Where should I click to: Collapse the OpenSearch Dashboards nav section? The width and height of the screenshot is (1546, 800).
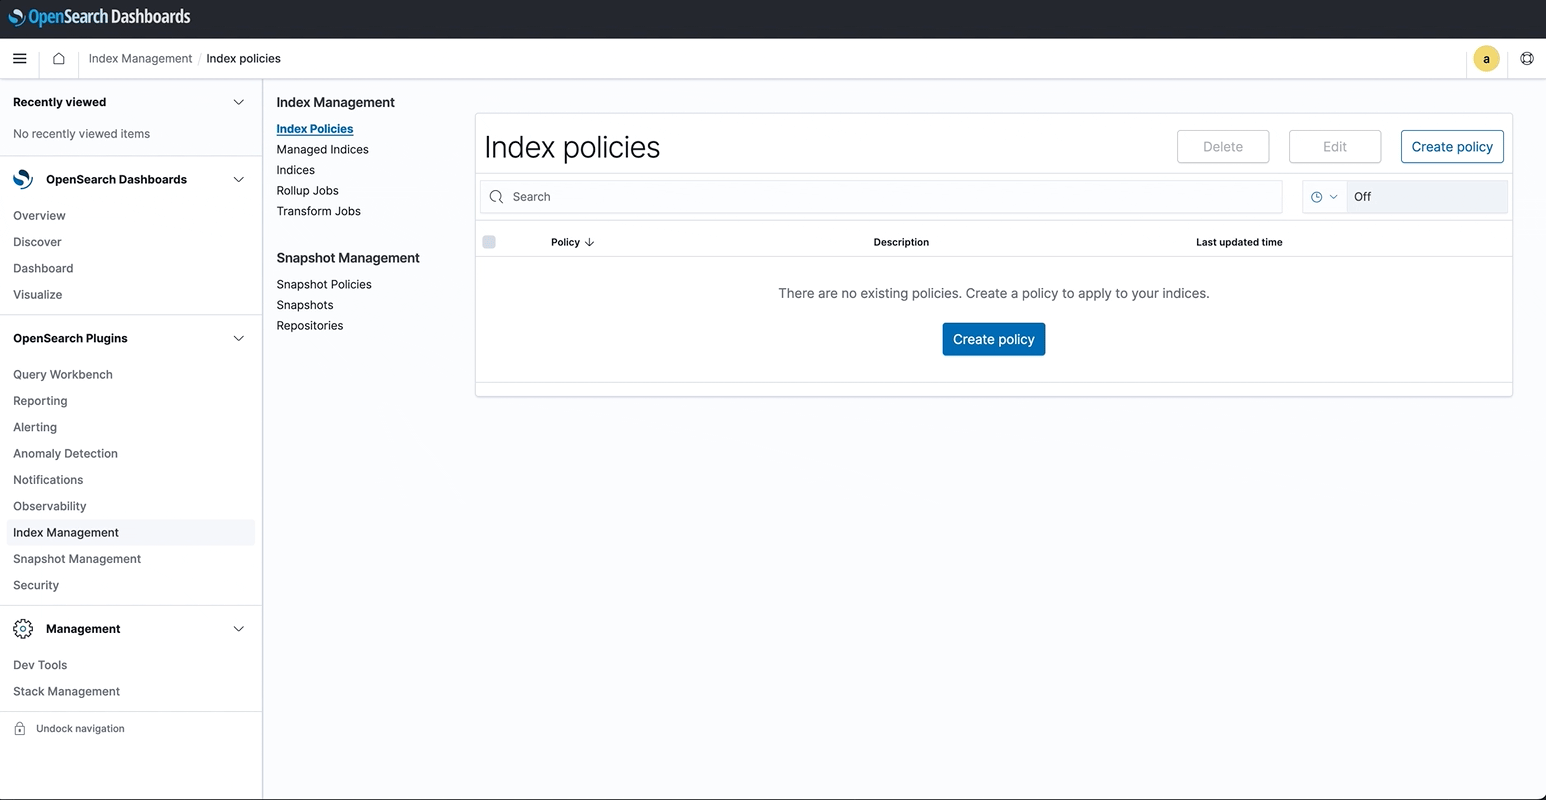pyautogui.click(x=238, y=180)
